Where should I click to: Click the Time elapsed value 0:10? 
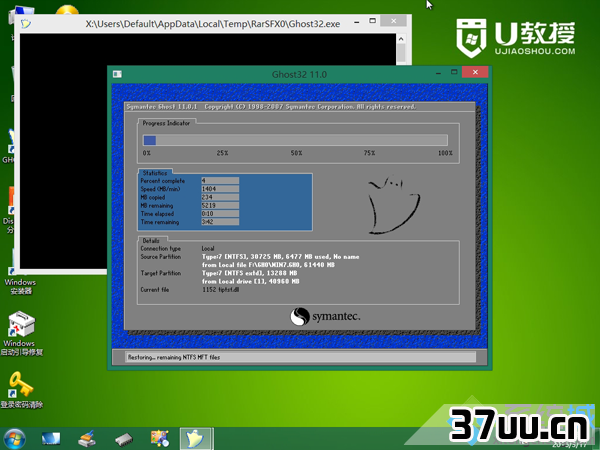220,214
